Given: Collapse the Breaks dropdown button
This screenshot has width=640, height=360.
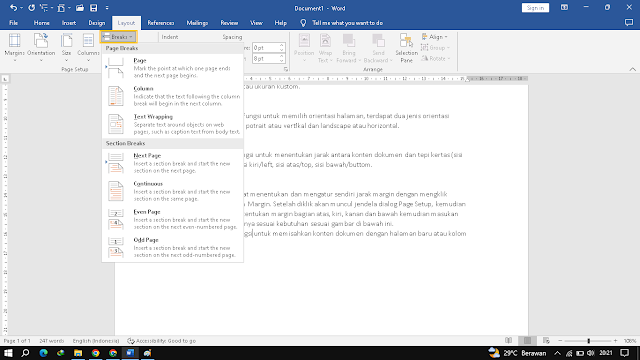Looking at the screenshot, I should [118, 37].
